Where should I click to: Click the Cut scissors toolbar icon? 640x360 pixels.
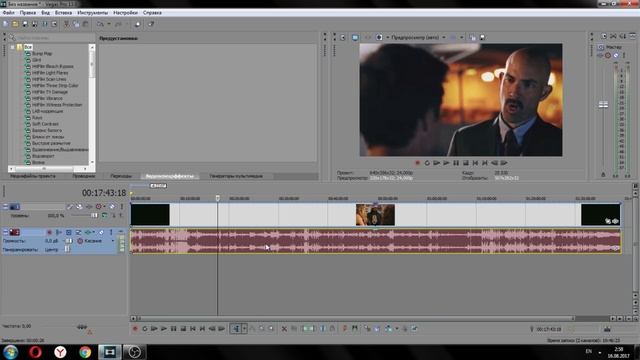(66, 24)
